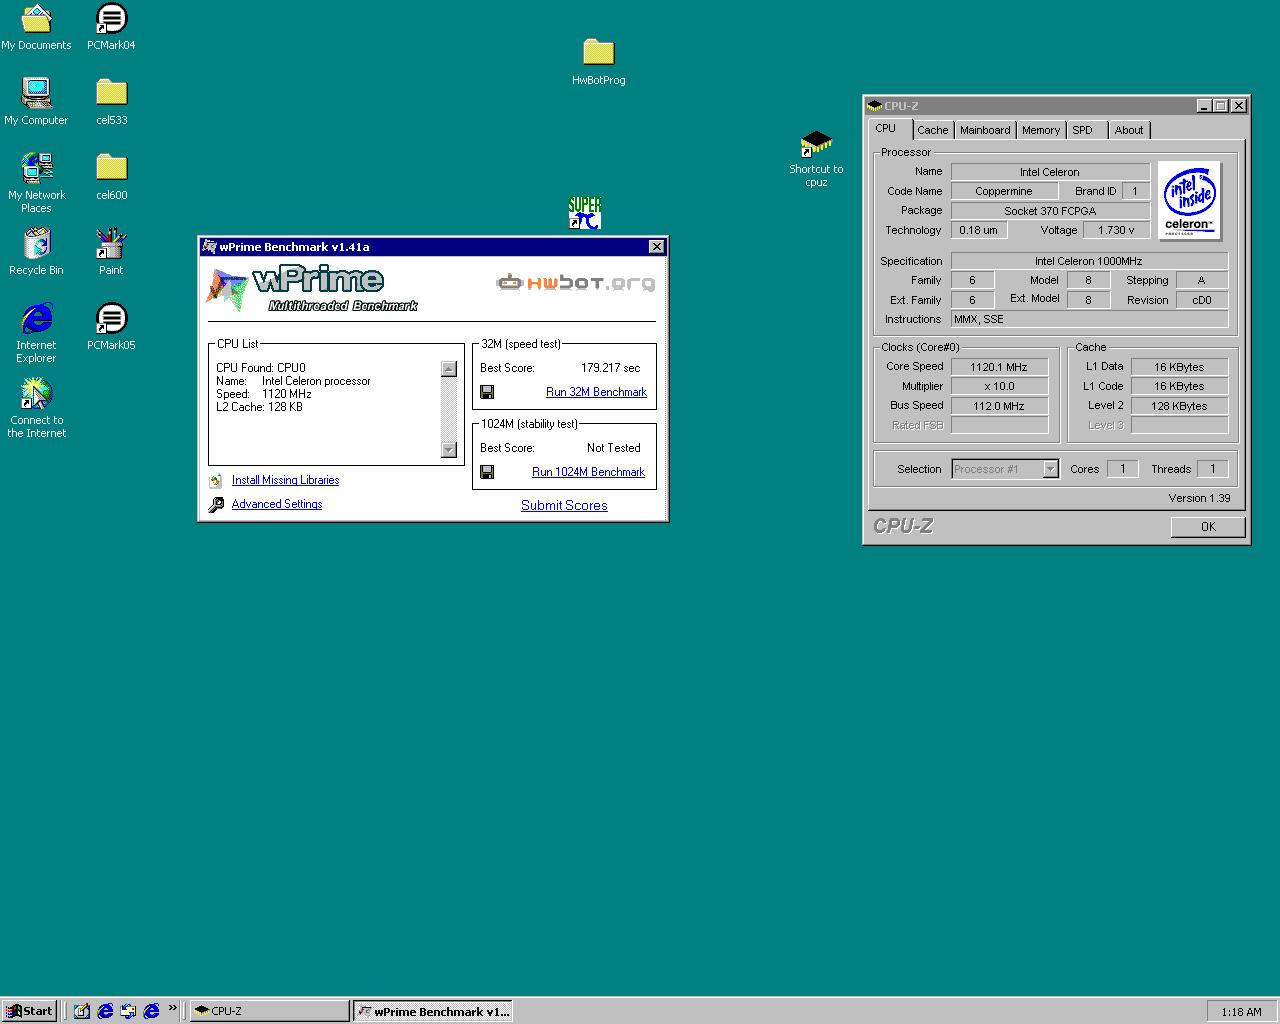Image resolution: width=1280 pixels, height=1024 pixels.
Task: Click Install Missing Libraries link
Action: click(285, 480)
